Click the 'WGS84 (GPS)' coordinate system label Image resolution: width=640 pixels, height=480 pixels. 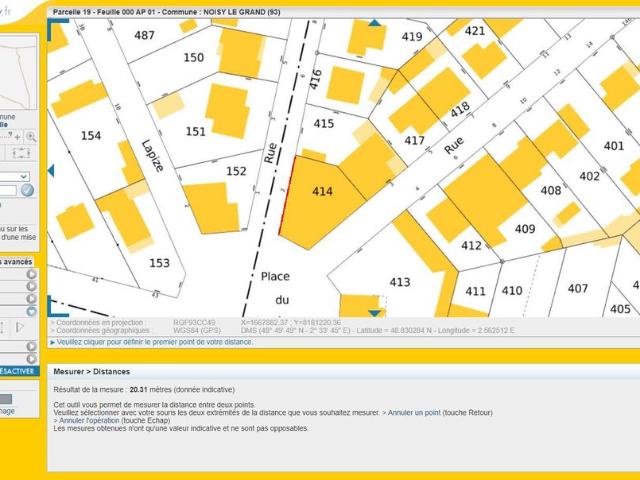pyautogui.click(x=197, y=330)
